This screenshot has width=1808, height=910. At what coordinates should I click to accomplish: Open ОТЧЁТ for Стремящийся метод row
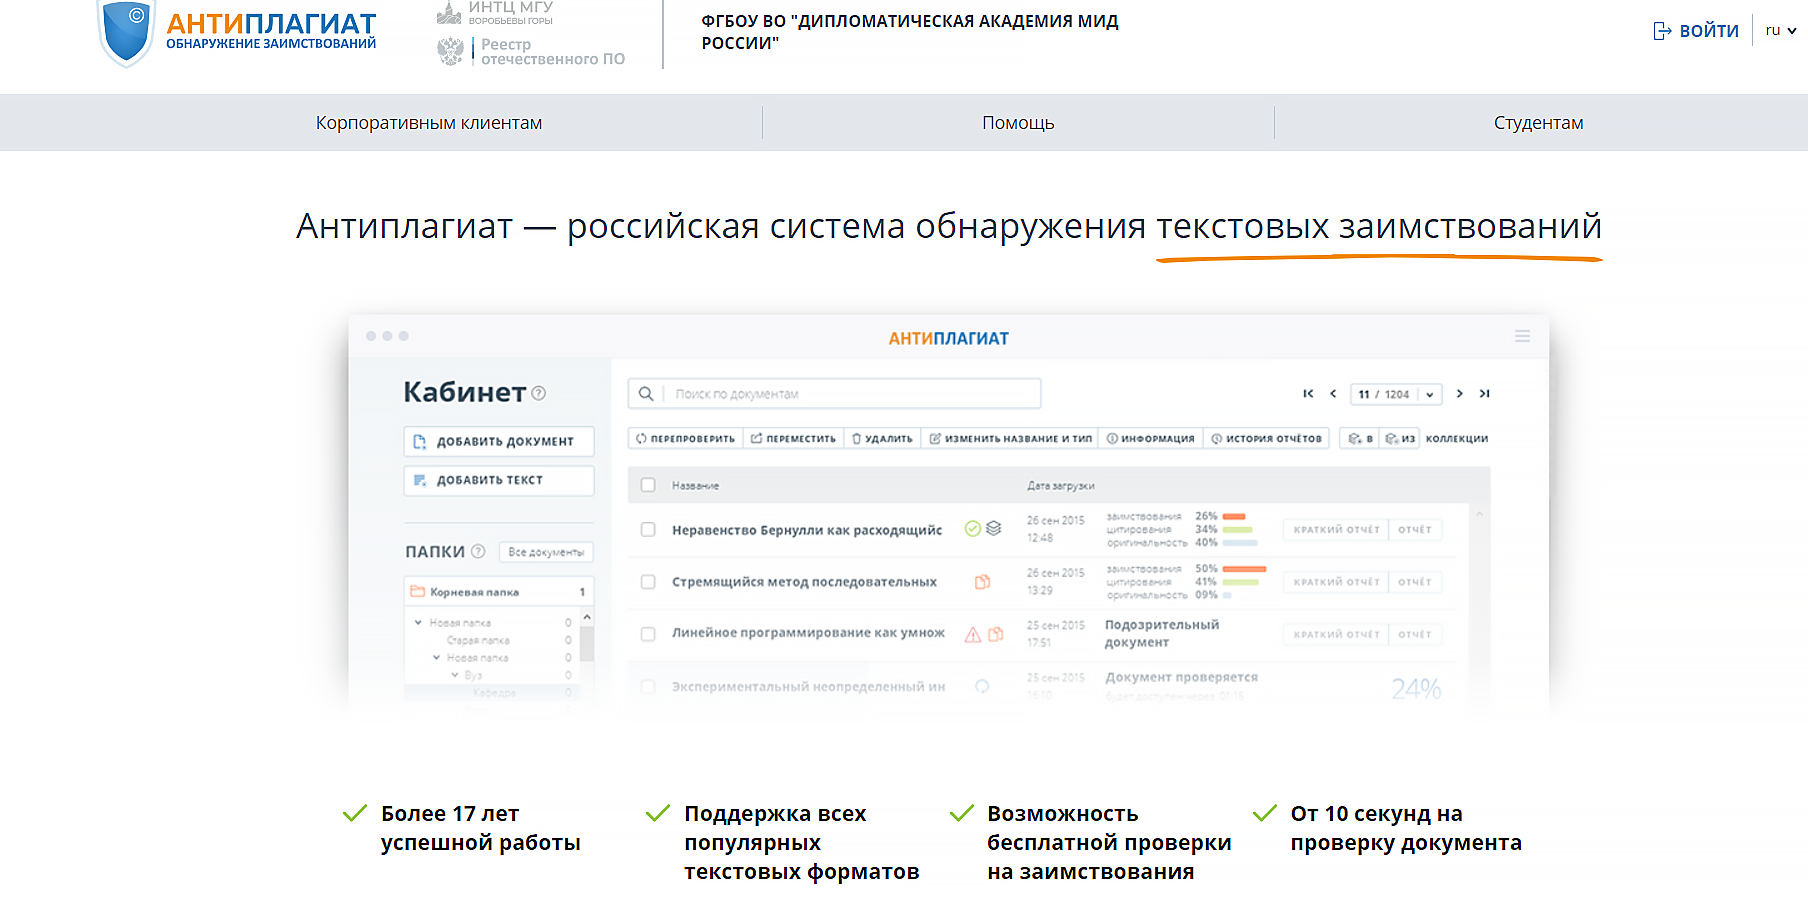[1415, 581]
